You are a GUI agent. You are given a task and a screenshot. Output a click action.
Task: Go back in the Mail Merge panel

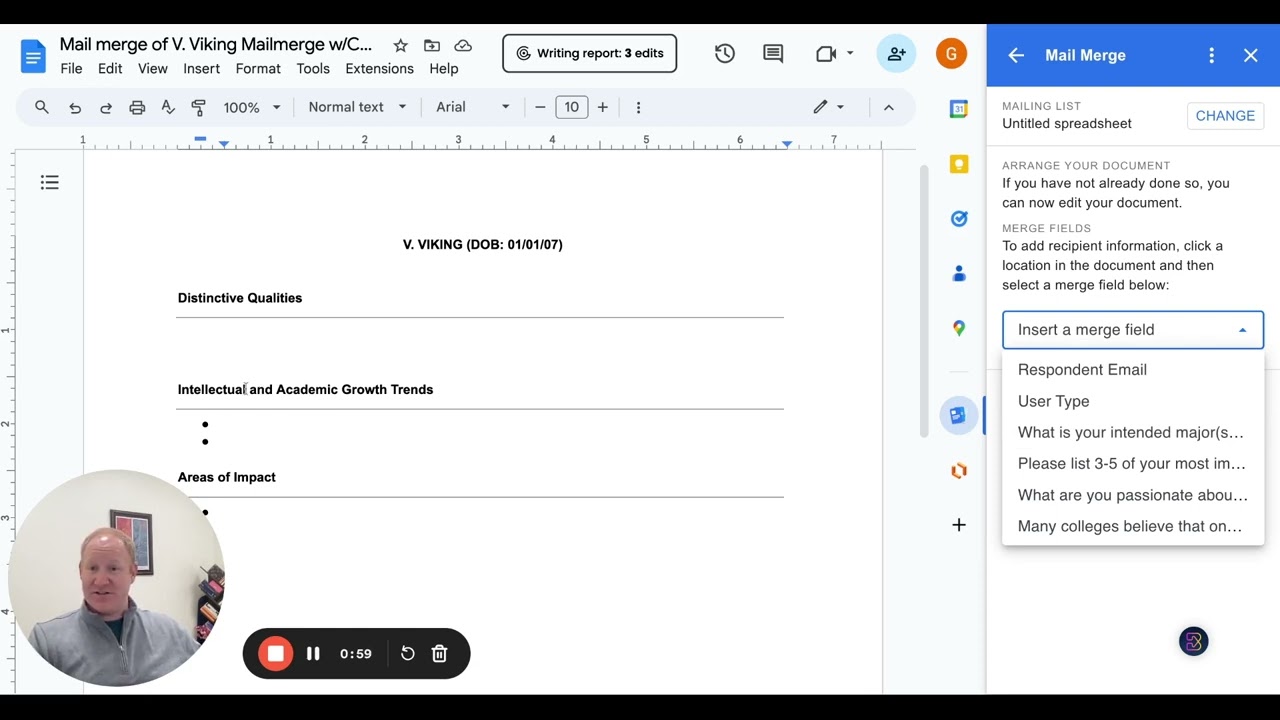pyautogui.click(x=1016, y=56)
